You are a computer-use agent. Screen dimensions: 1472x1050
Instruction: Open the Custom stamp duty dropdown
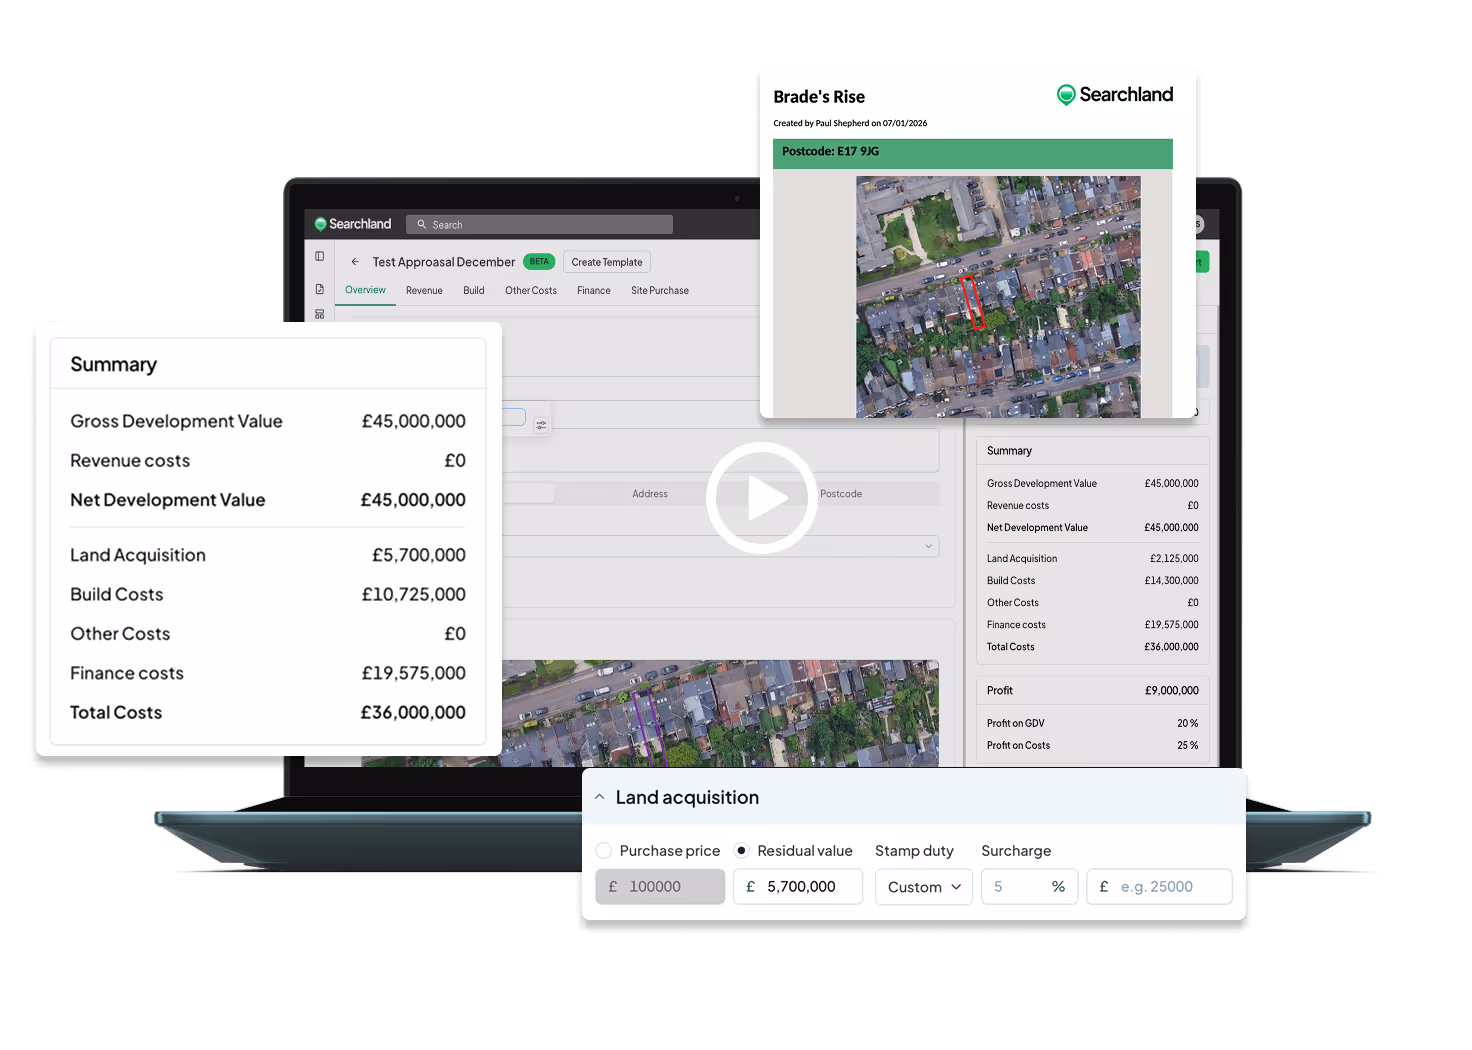click(x=923, y=886)
